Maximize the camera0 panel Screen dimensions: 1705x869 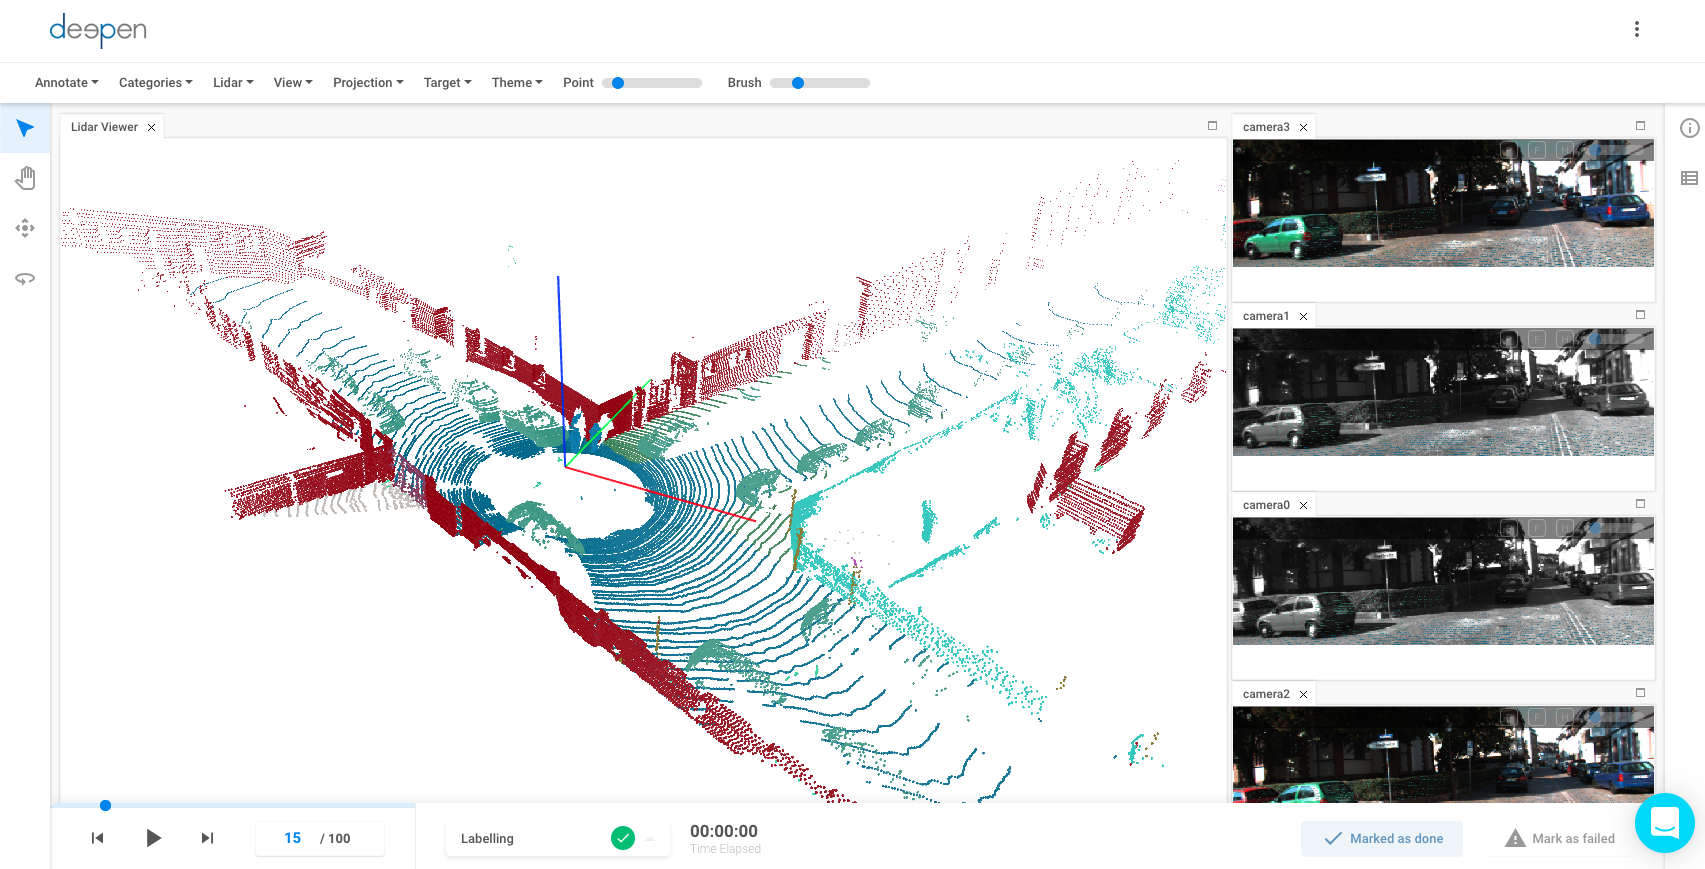[1641, 504]
